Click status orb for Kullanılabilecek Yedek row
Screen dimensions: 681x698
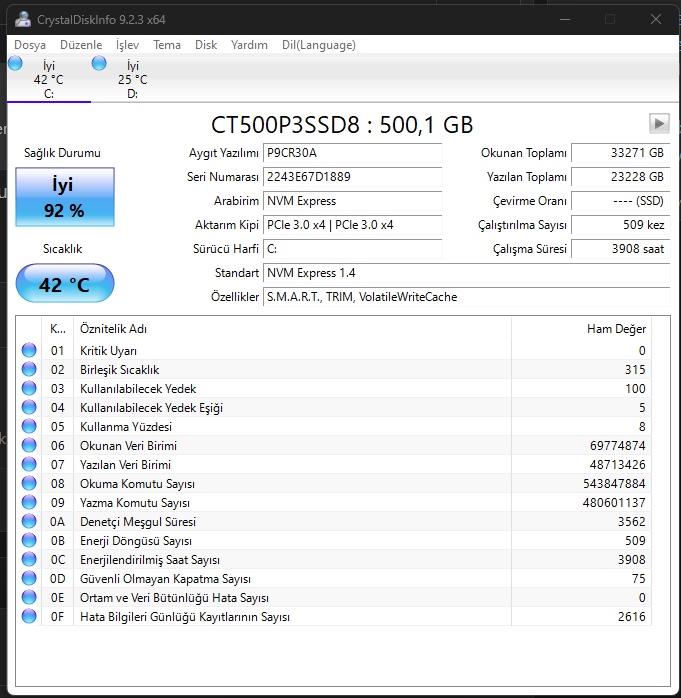pyautogui.click(x=29, y=389)
